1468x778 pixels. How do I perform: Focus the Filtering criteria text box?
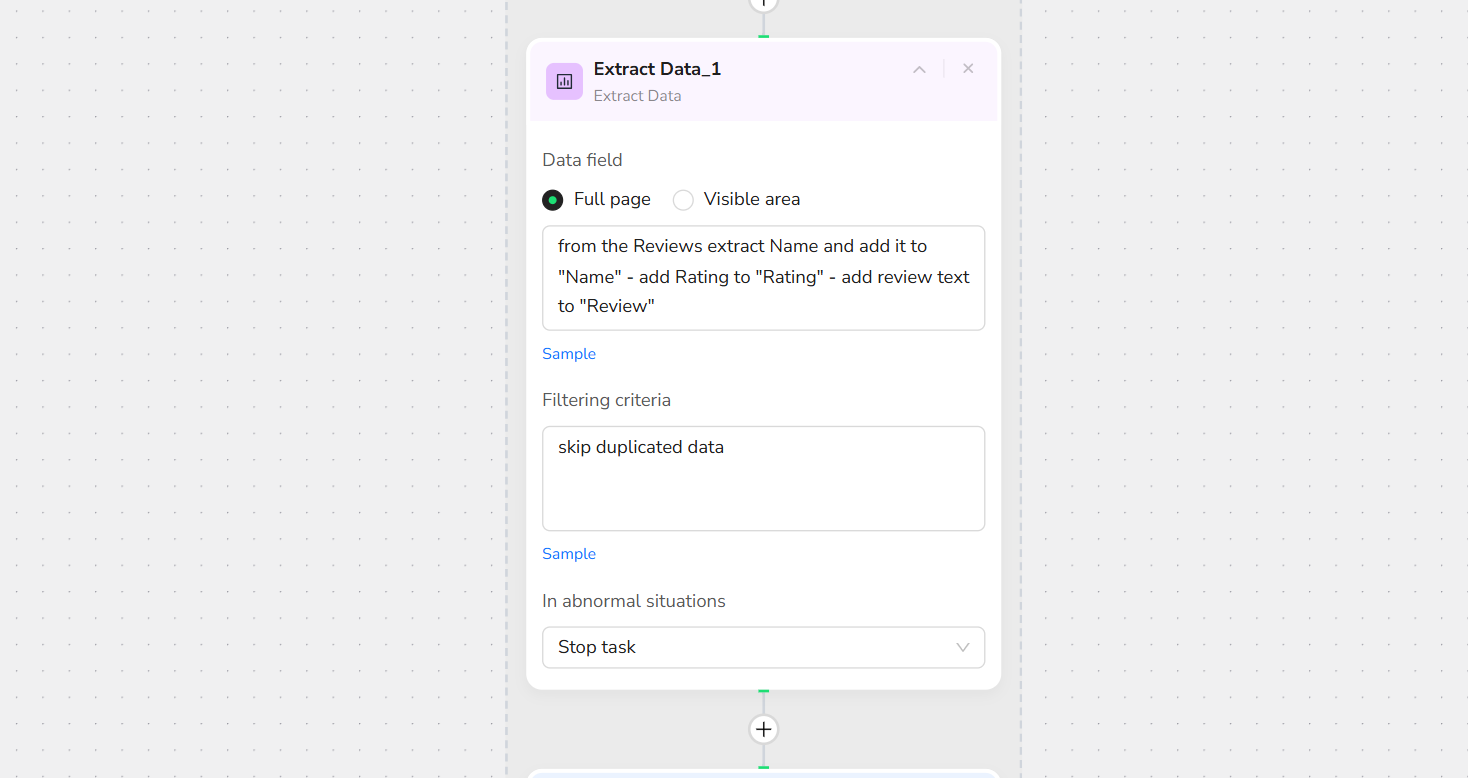pos(763,478)
